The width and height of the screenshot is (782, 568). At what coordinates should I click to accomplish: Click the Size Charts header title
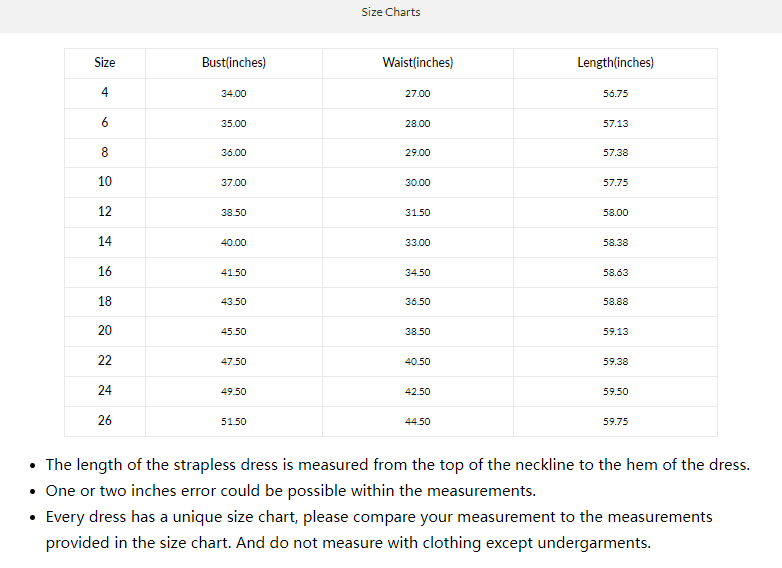391,12
